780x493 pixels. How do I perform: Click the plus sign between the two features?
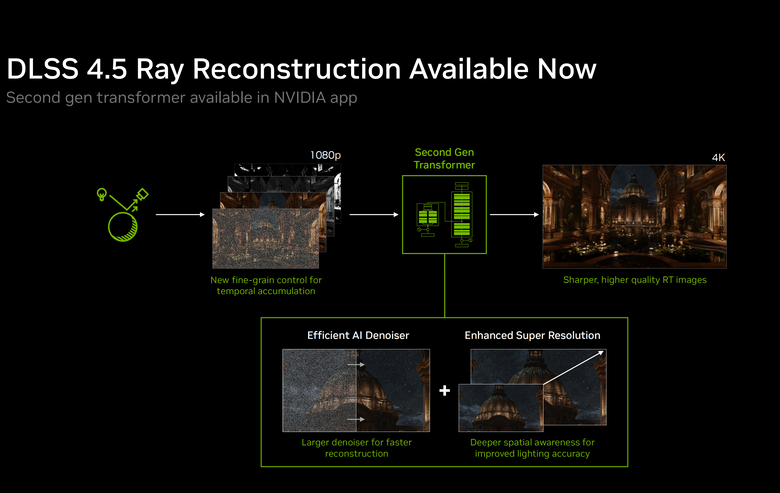445,391
